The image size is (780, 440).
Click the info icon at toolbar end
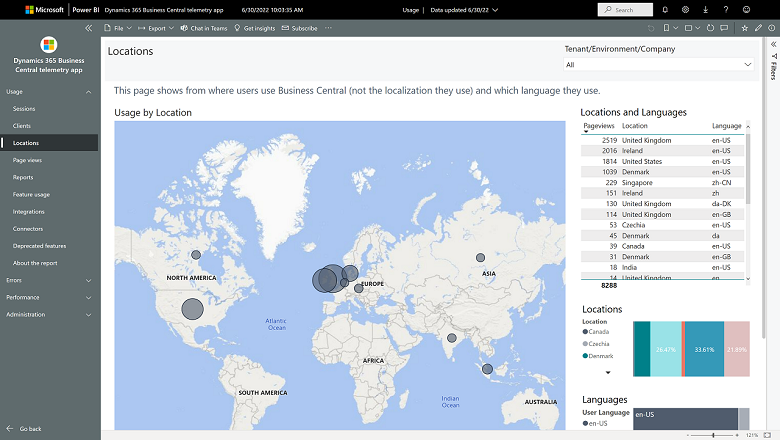(x=772, y=28)
